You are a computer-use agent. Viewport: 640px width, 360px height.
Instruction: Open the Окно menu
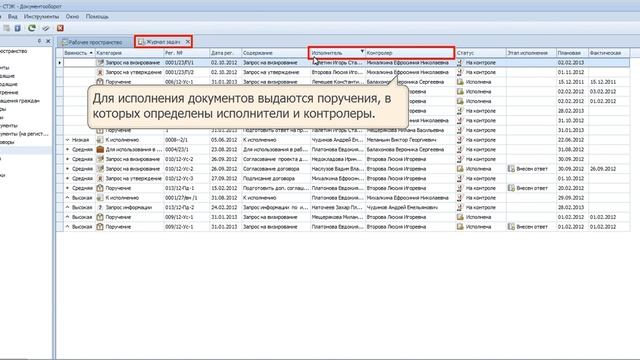(72, 17)
